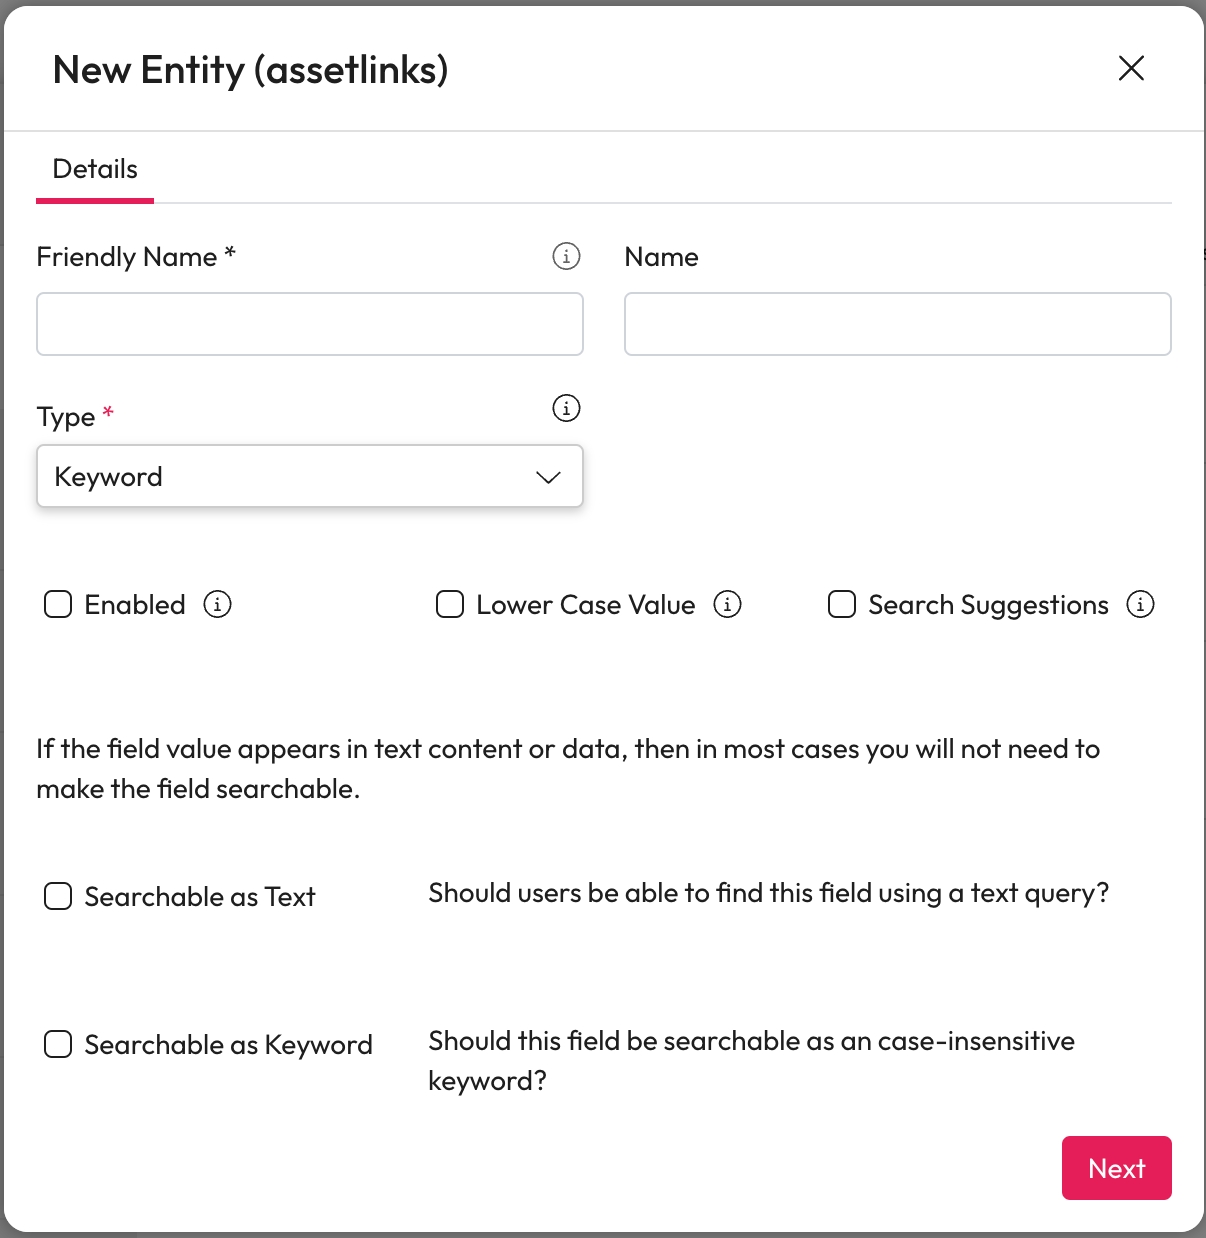The height and width of the screenshot is (1238, 1206).
Task: Close the New Entity dialog
Action: tap(1131, 68)
